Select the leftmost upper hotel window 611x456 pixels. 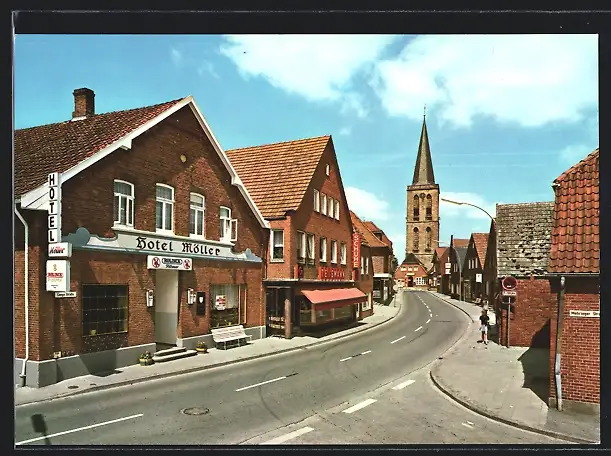point(123,203)
